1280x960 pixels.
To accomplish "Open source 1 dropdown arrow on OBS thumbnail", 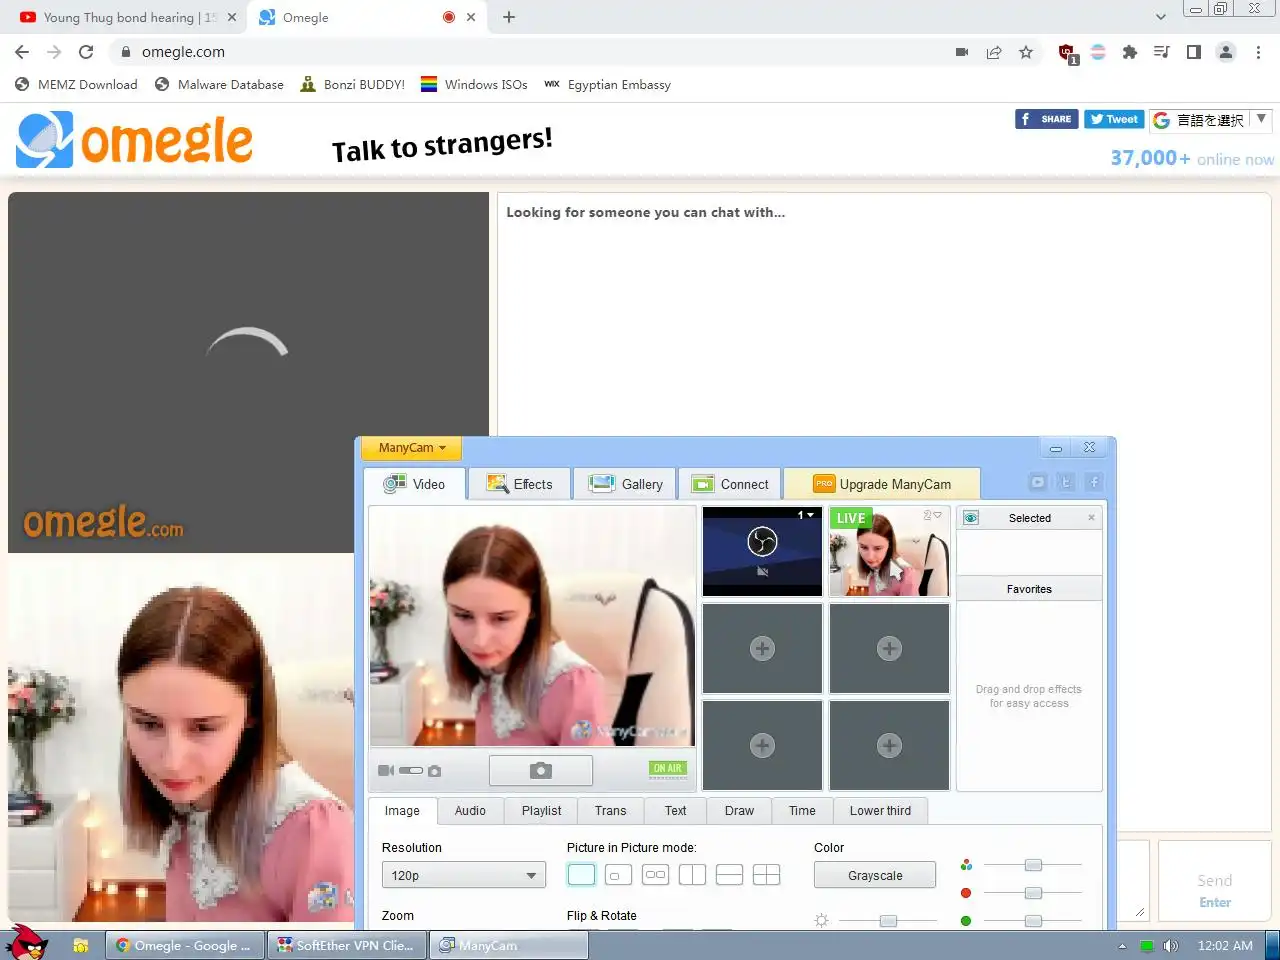I will tap(810, 515).
